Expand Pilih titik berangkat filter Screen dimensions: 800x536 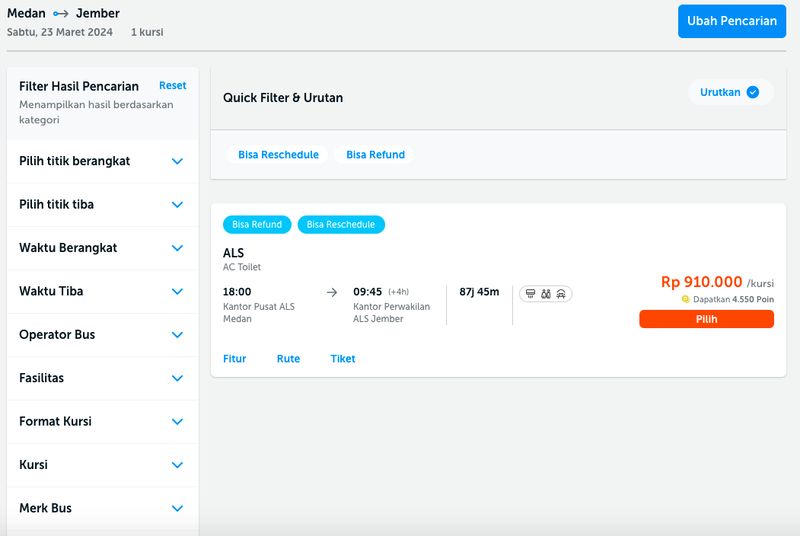coord(103,161)
